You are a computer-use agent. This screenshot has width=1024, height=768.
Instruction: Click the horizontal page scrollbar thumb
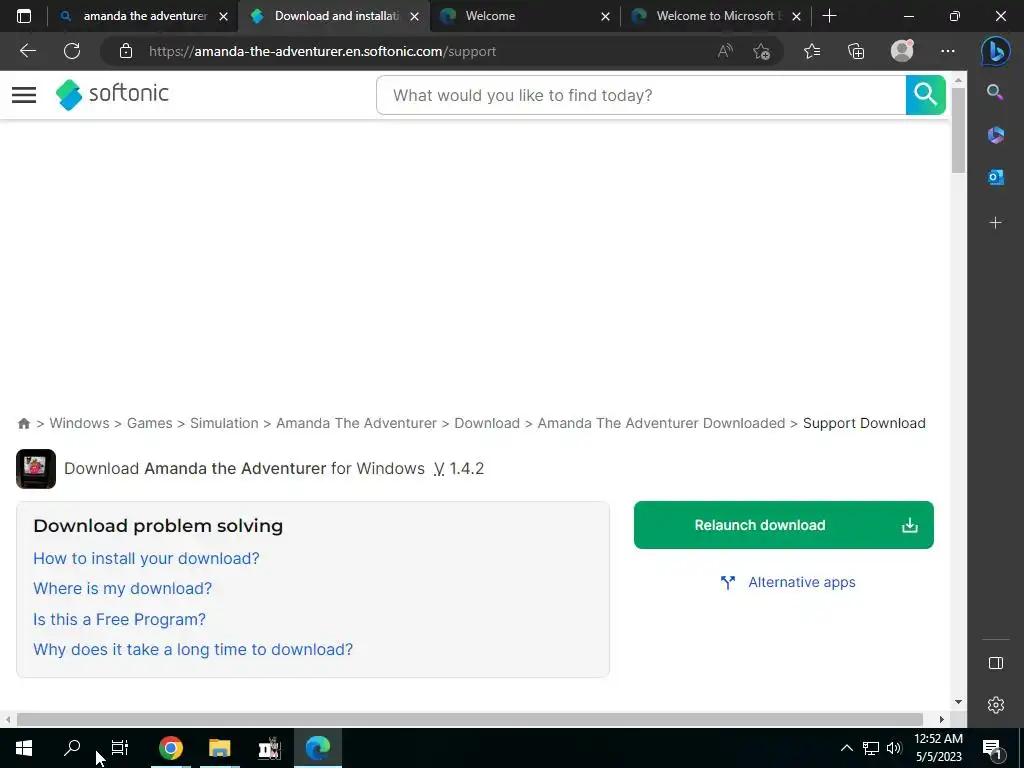(470, 719)
